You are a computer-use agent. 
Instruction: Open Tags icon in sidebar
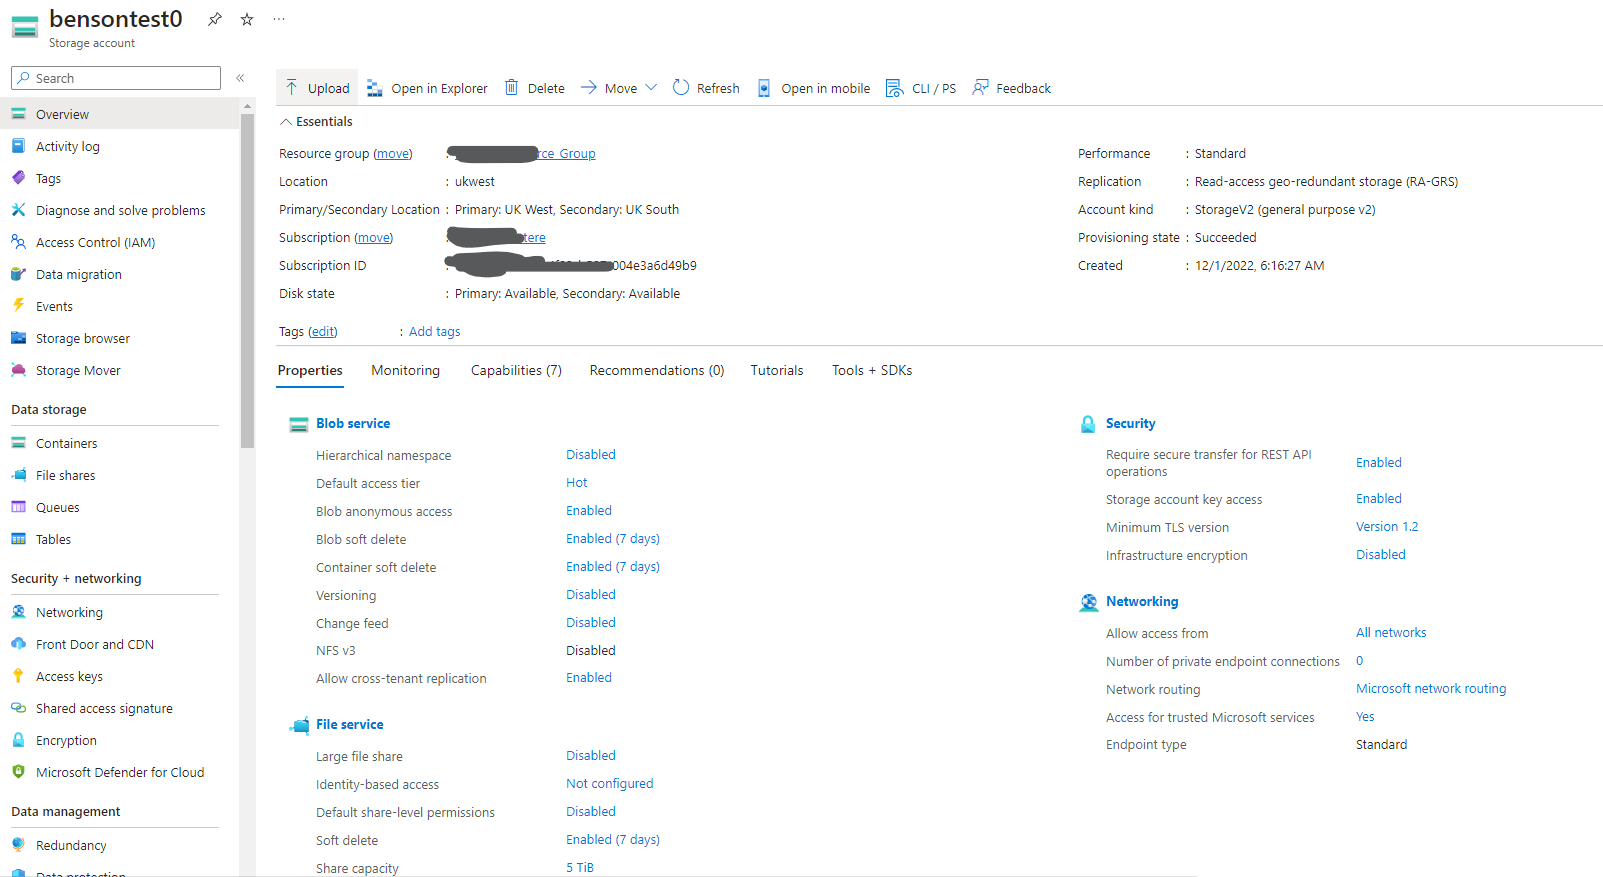18,178
